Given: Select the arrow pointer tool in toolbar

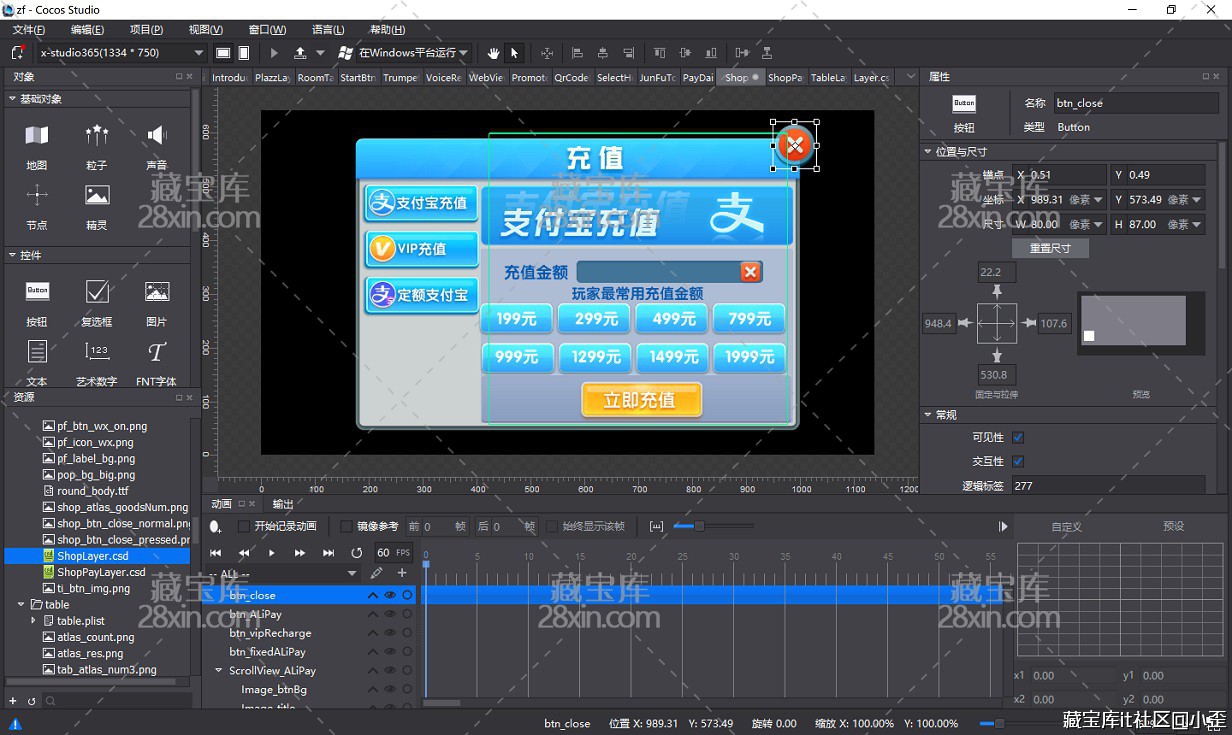Looking at the screenshot, I should [515, 53].
